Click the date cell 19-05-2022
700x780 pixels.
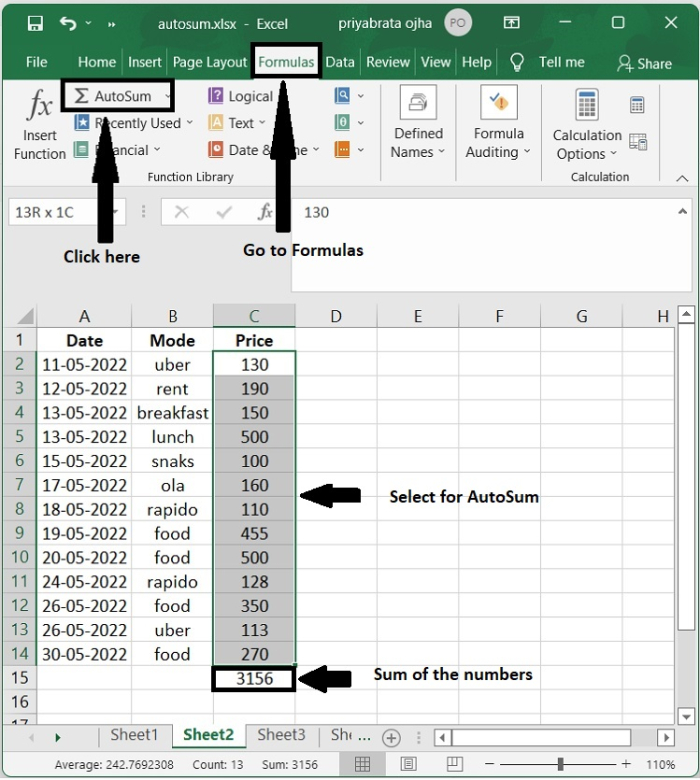(84, 533)
